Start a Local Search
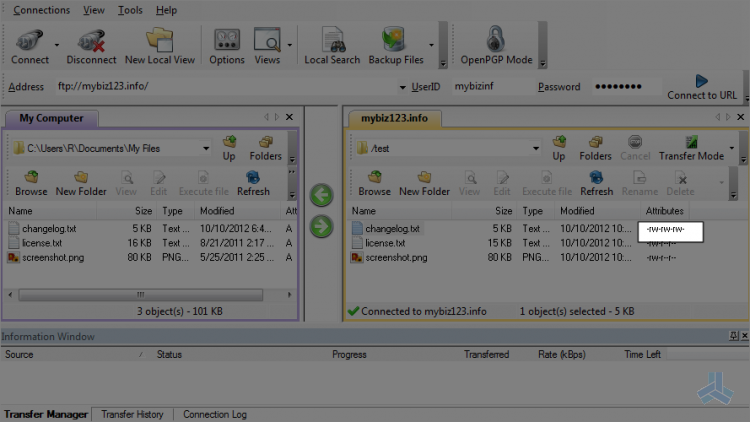 [332, 46]
